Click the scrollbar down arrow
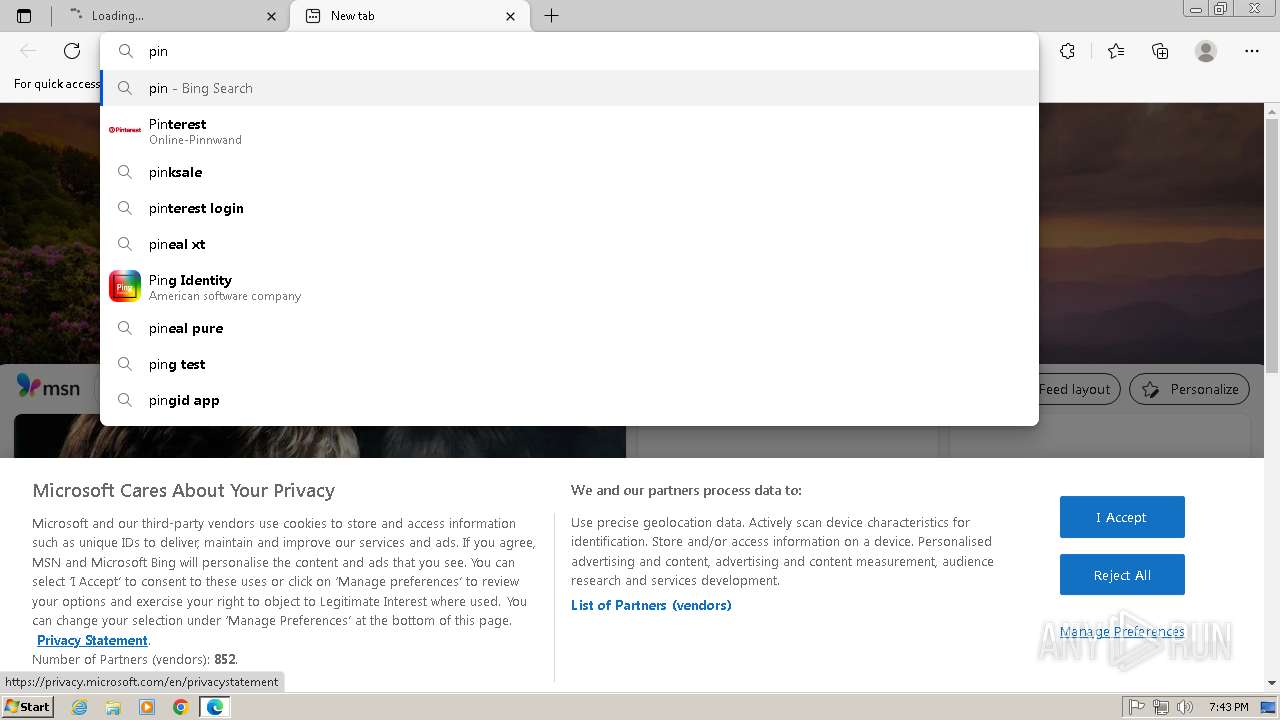This screenshot has height=720, width=1280. [1272, 683]
